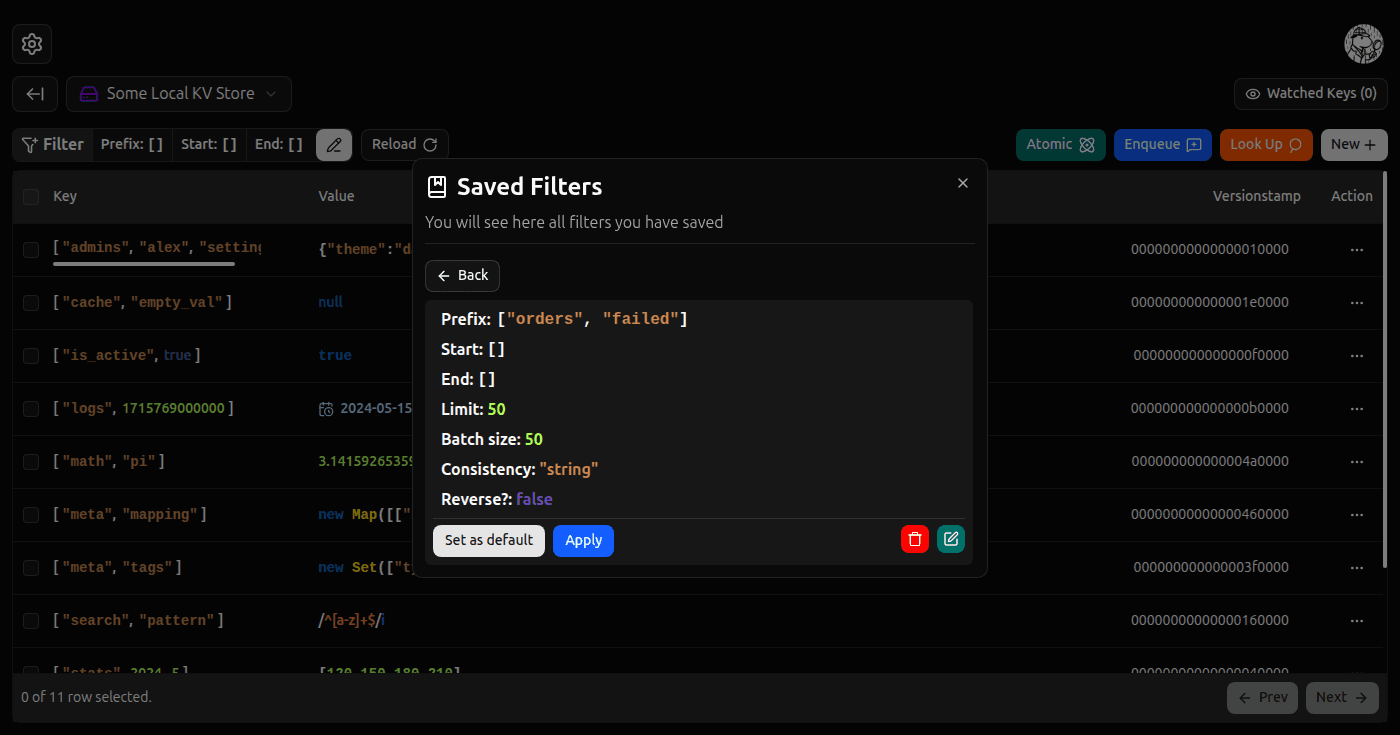Select the is_active row checkbox

click(31, 356)
